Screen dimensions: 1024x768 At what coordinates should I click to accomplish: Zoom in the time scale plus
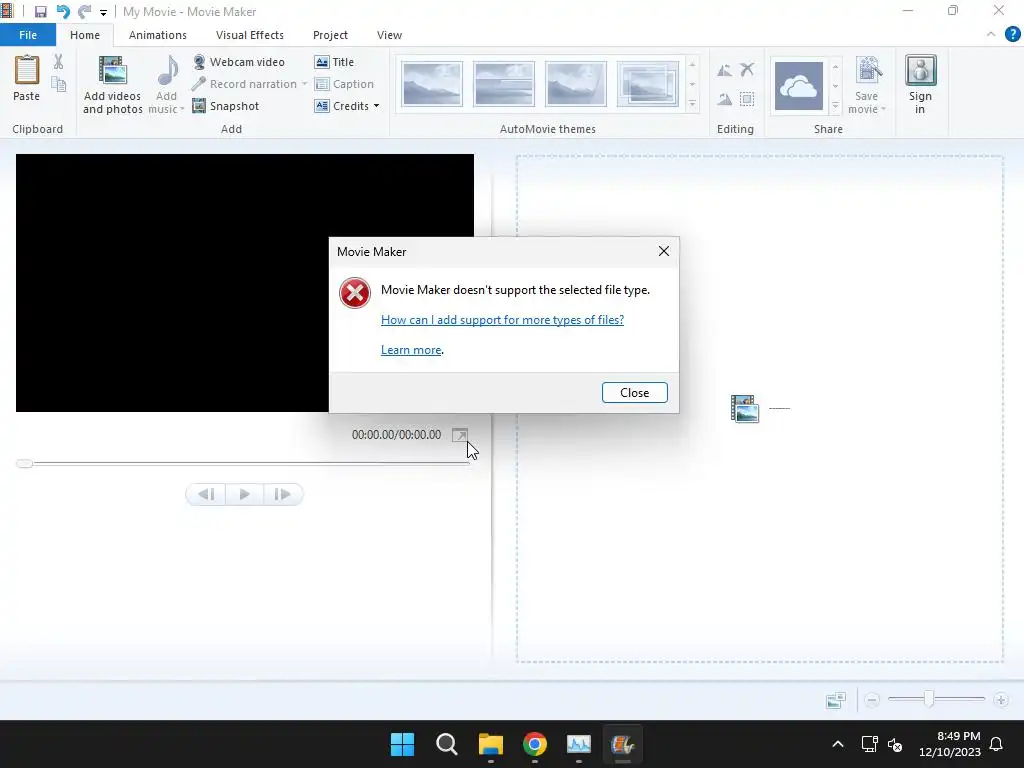click(1000, 700)
